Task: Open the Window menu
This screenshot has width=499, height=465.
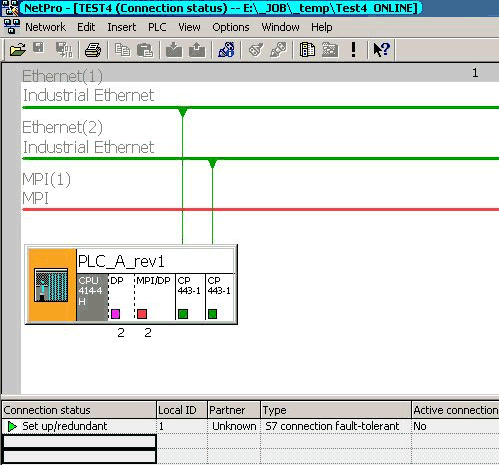Action: coord(280,27)
